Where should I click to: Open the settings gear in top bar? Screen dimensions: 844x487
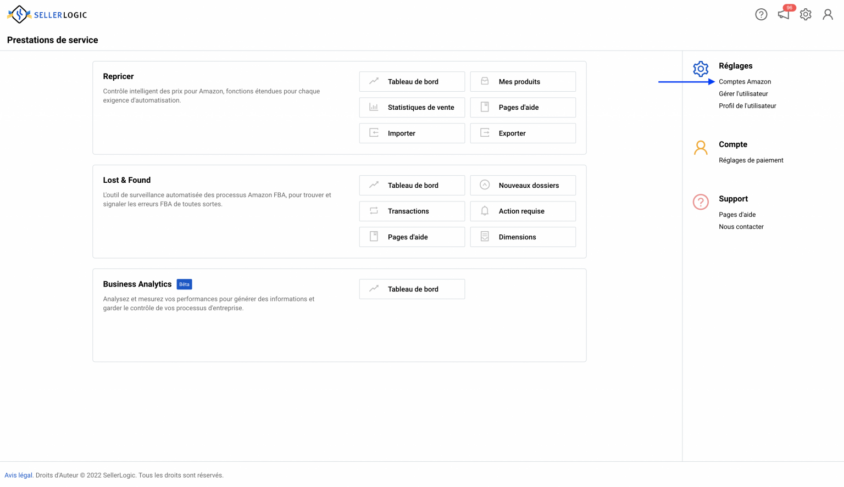[805, 15]
